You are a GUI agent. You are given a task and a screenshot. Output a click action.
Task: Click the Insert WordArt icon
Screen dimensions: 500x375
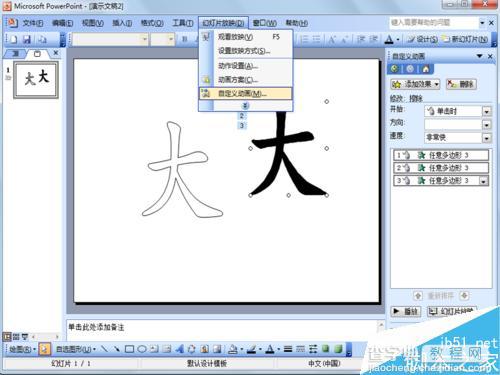pyautogui.click(x=179, y=349)
